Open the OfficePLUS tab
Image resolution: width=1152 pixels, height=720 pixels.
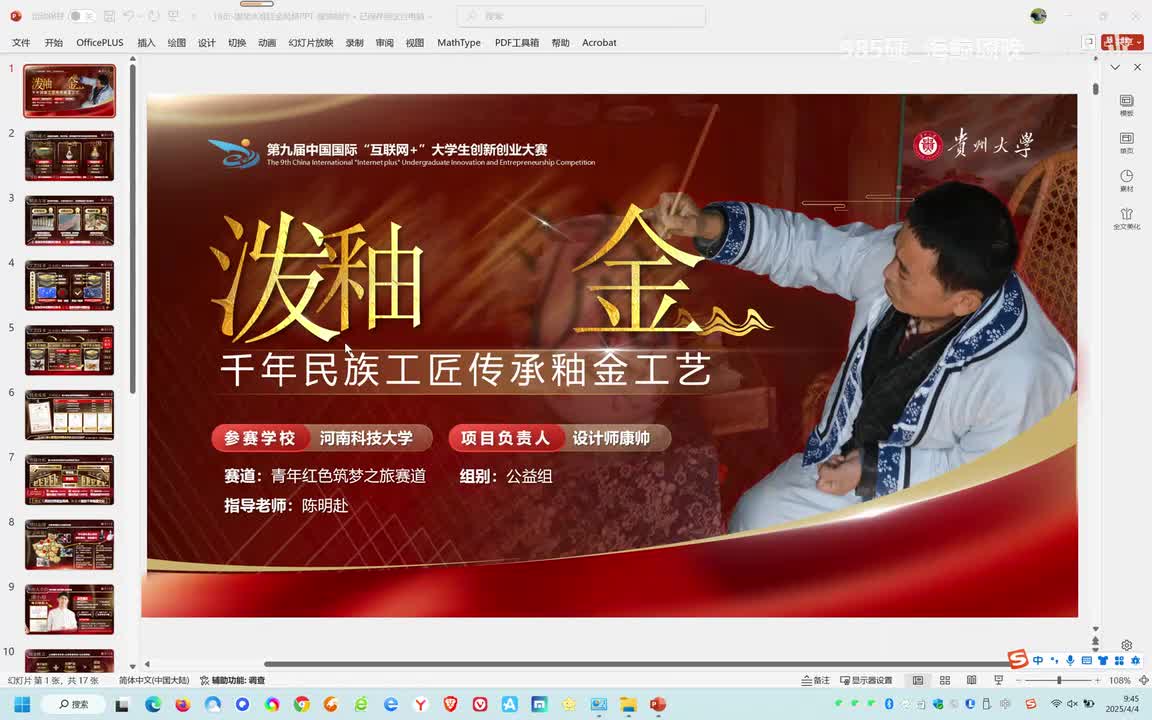point(100,43)
